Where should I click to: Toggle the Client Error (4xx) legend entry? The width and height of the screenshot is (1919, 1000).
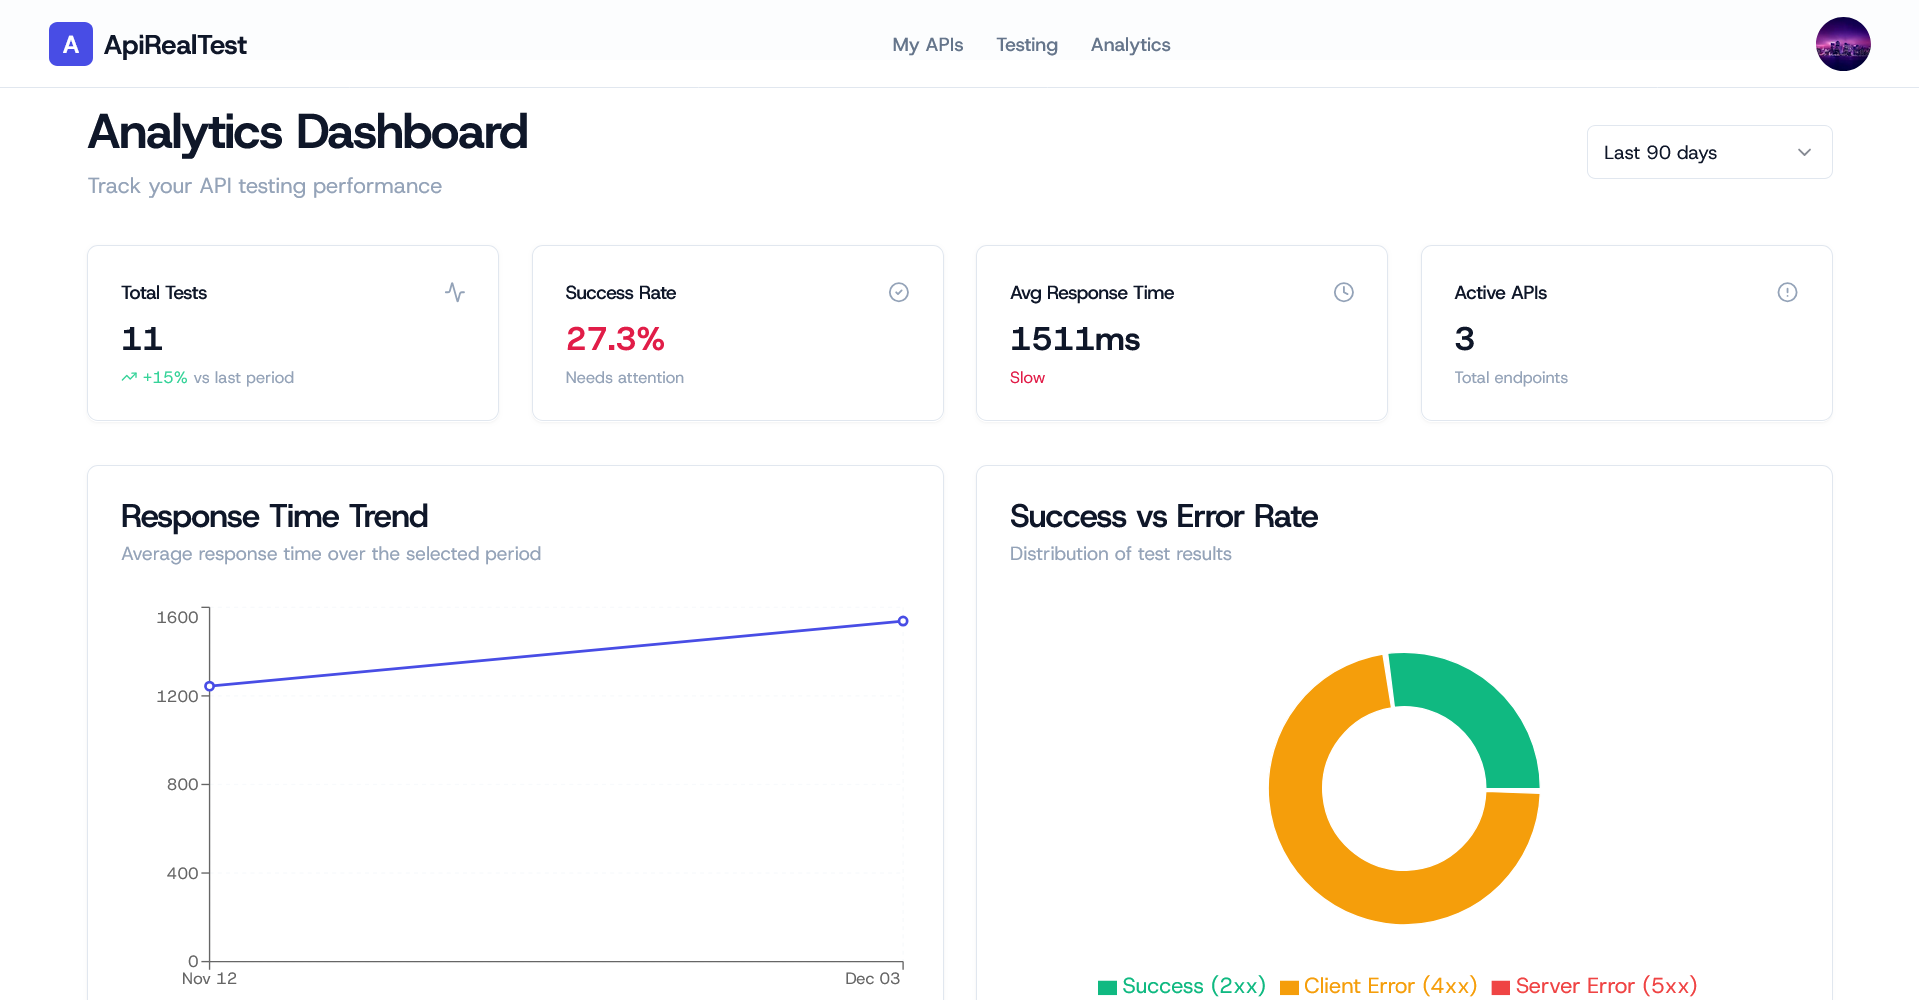1378,986
